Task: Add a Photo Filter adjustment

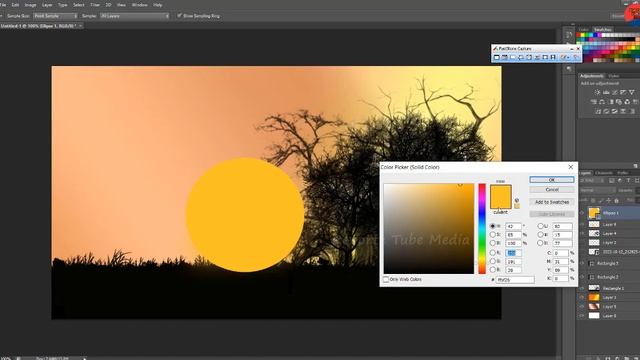Action: click(x=619, y=102)
